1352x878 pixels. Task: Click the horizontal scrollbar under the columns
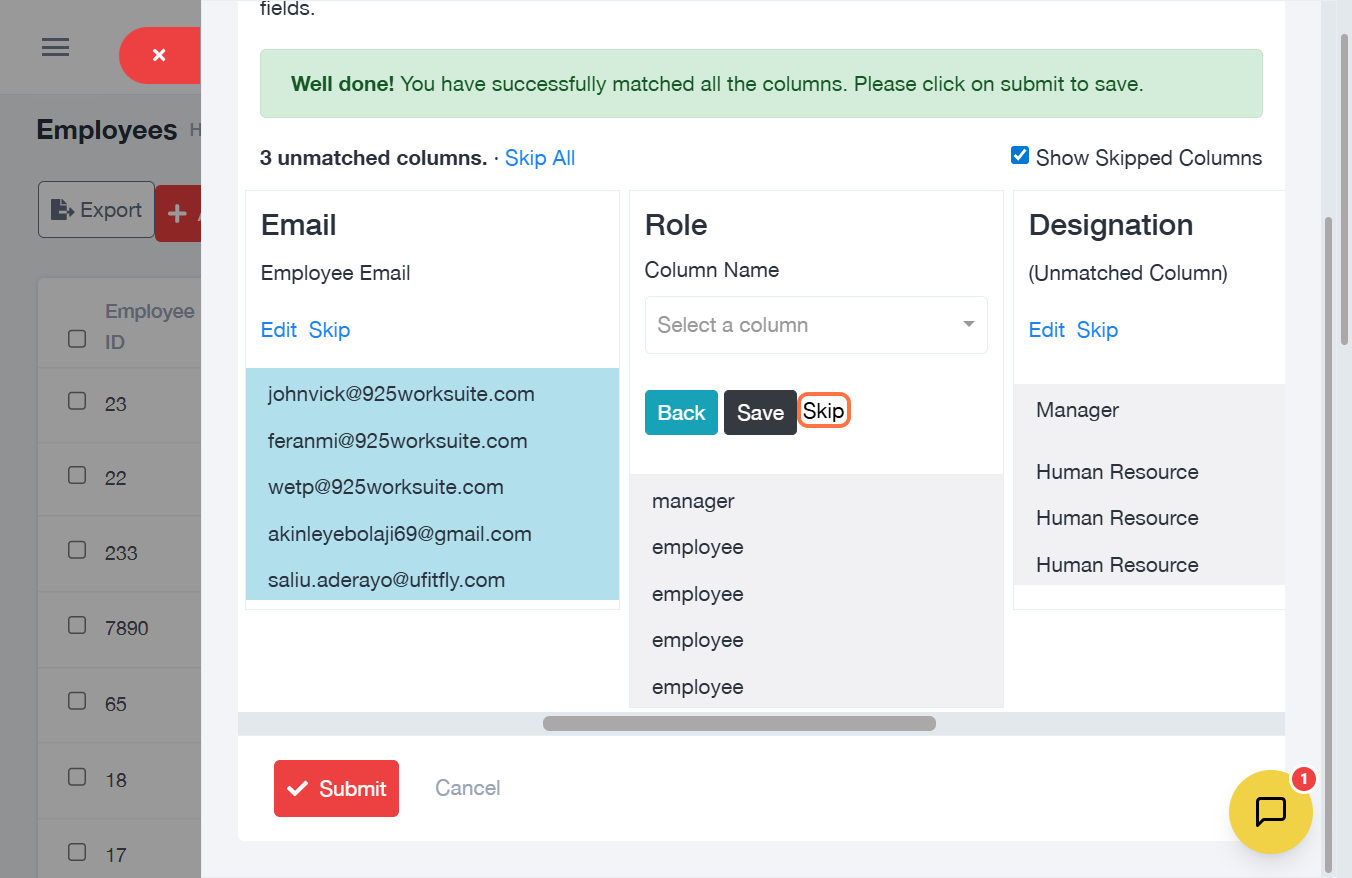tap(739, 723)
